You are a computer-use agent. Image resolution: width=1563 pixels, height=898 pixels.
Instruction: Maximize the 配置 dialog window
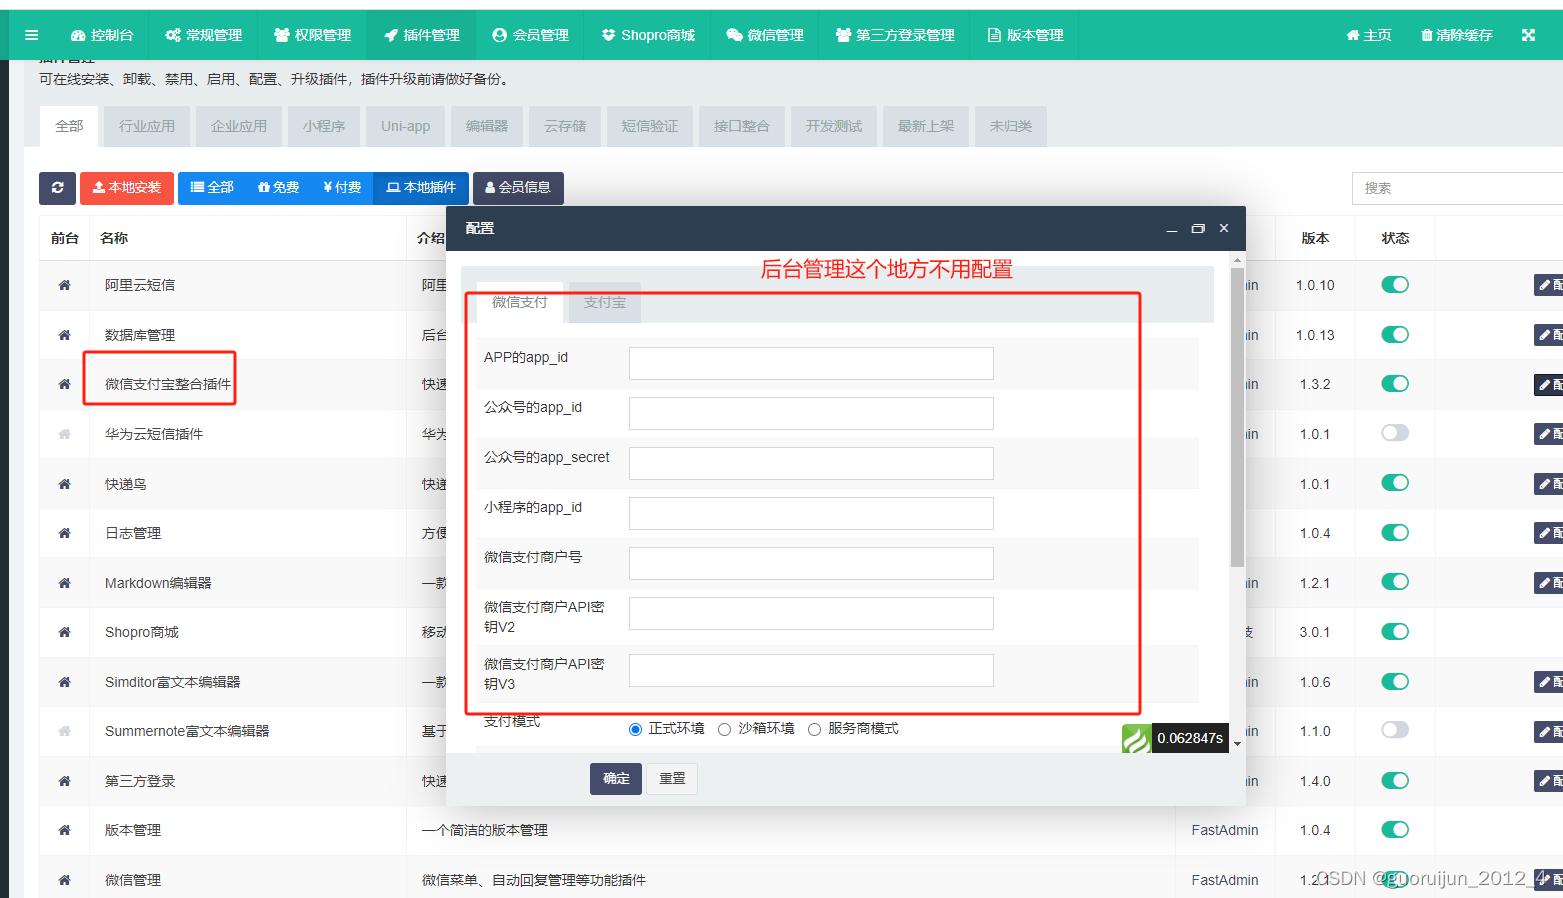(1198, 229)
